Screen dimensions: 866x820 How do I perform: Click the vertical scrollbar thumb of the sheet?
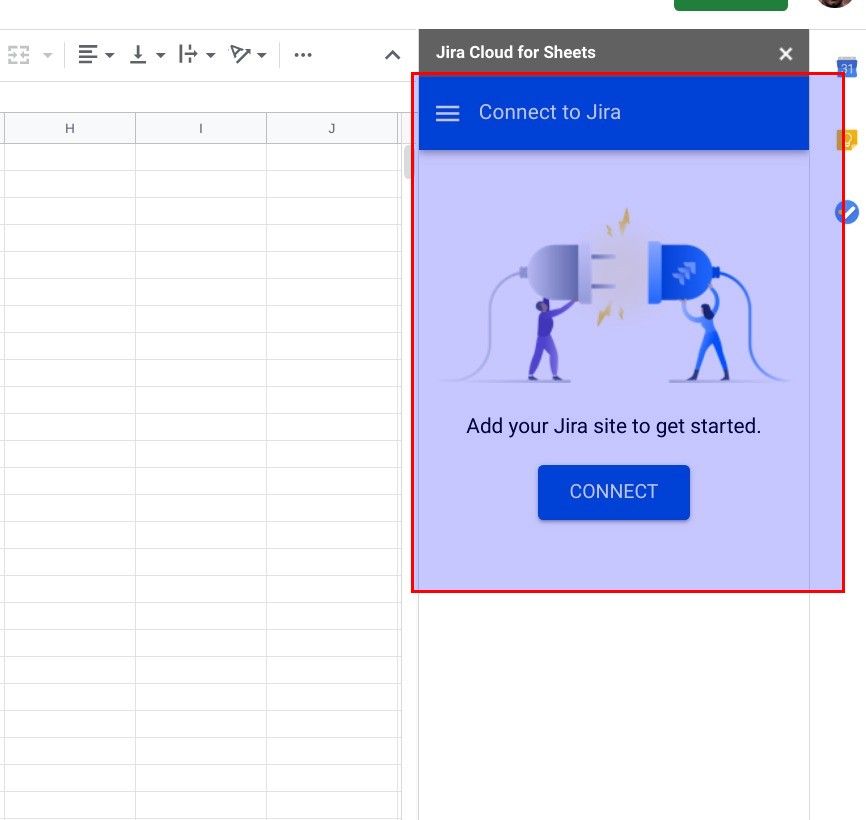(408, 162)
